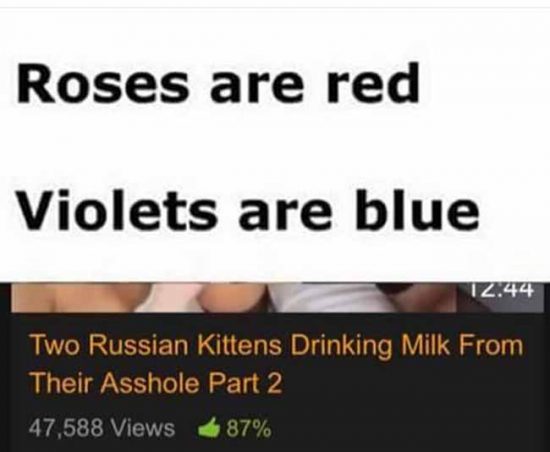This screenshot has height=452, width=550.
Task: Click the white area of the thumbnail center
Action: pos(326,297)
